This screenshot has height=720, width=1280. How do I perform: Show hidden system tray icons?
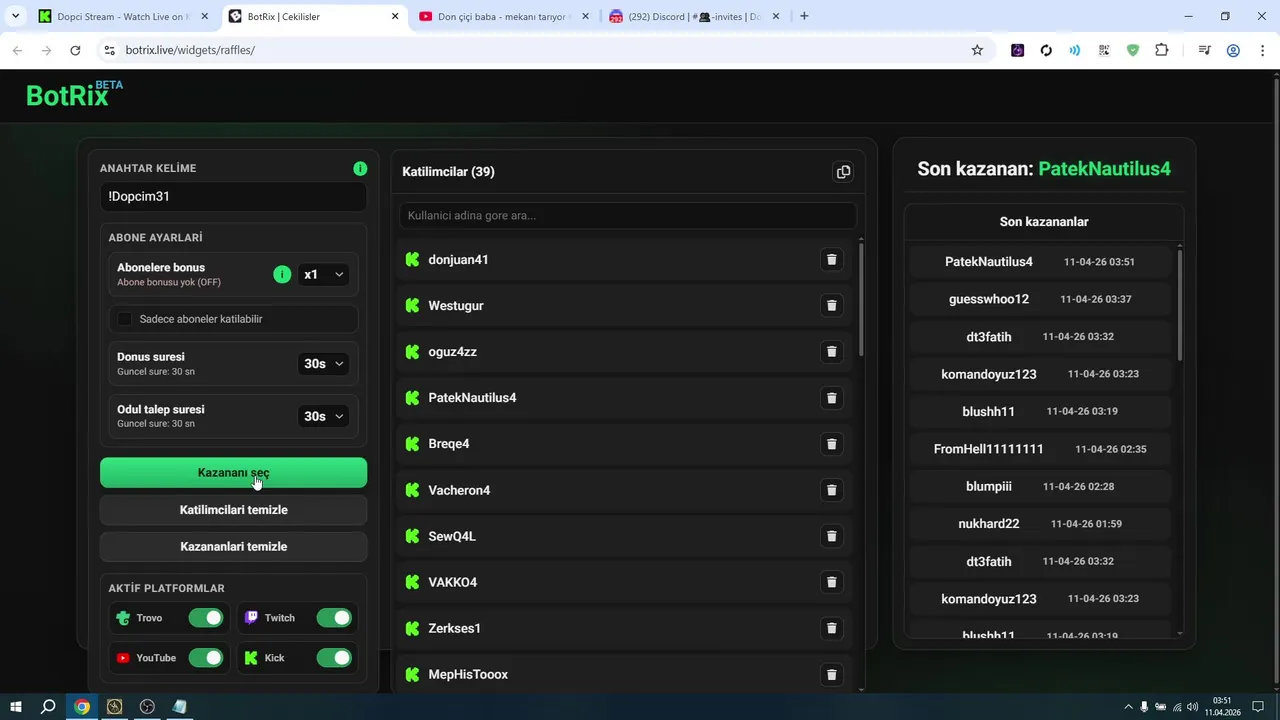point(1129,707)
